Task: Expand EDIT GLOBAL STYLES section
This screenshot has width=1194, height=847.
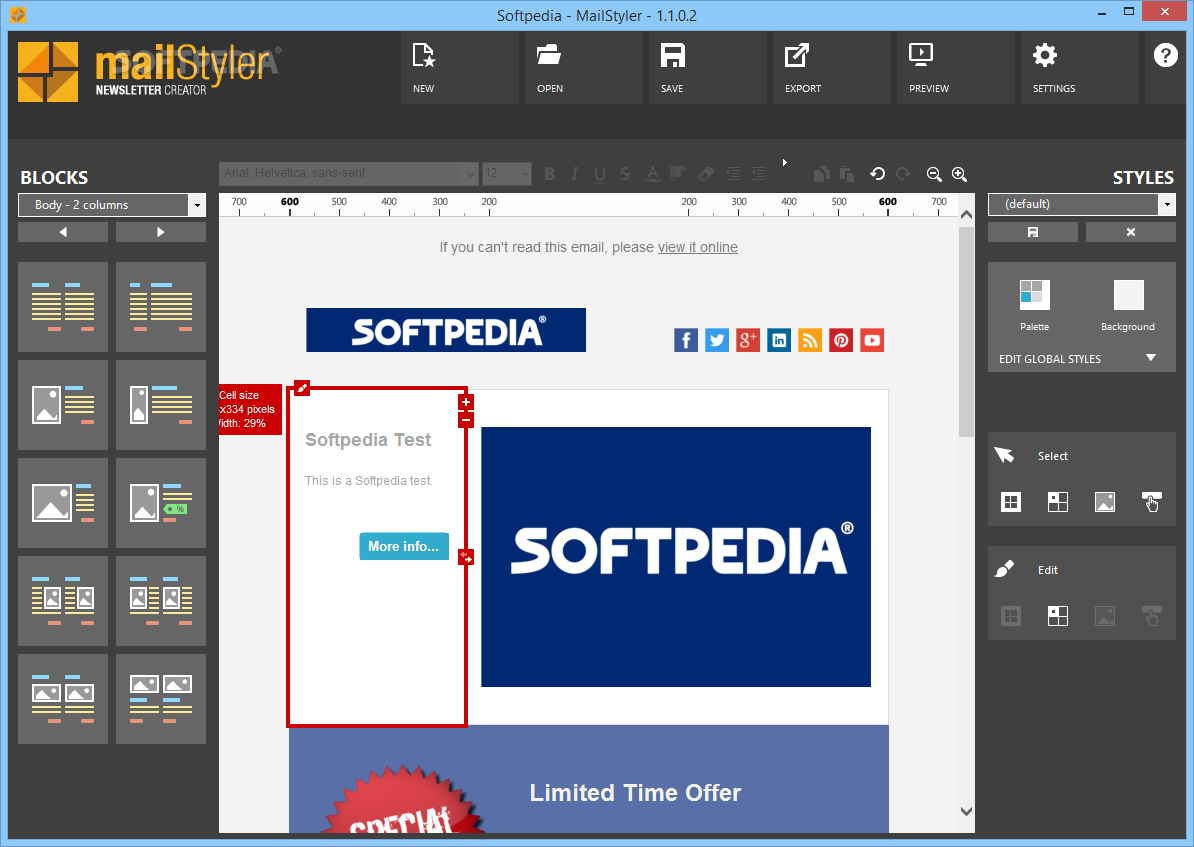Action: point(1081,359)
